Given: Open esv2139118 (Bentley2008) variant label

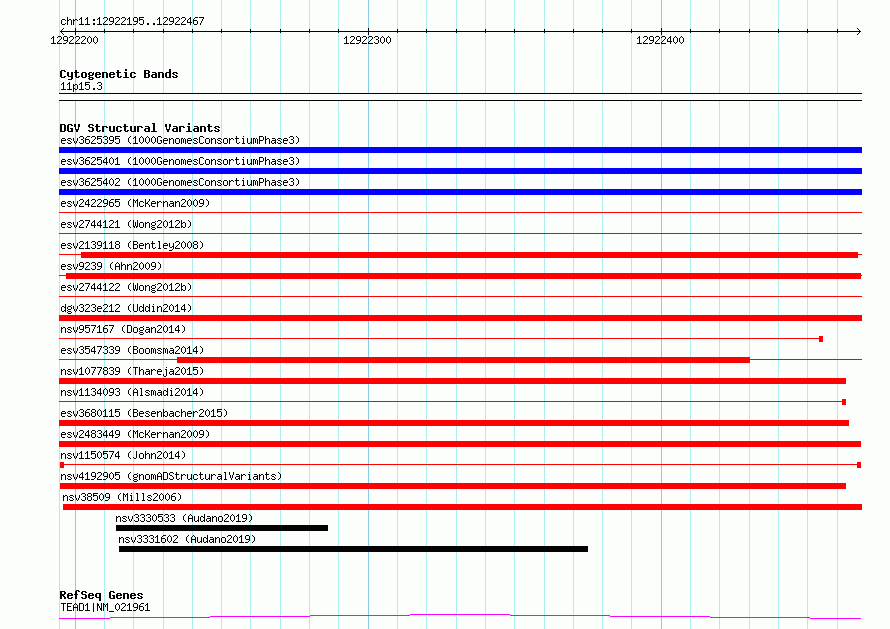Looking at the screenshot, I should pos(132,245).
